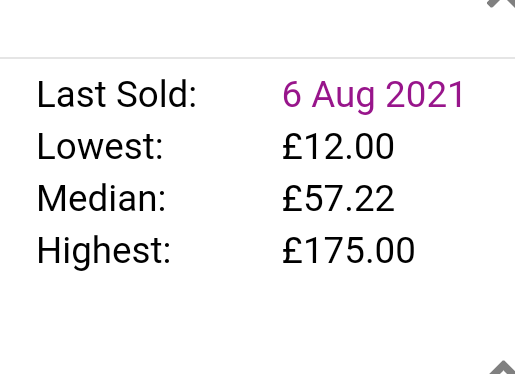Click the year 2021 in the purple date
The image size is (515, 374).
pyautogui.click(x=424, y=95)
